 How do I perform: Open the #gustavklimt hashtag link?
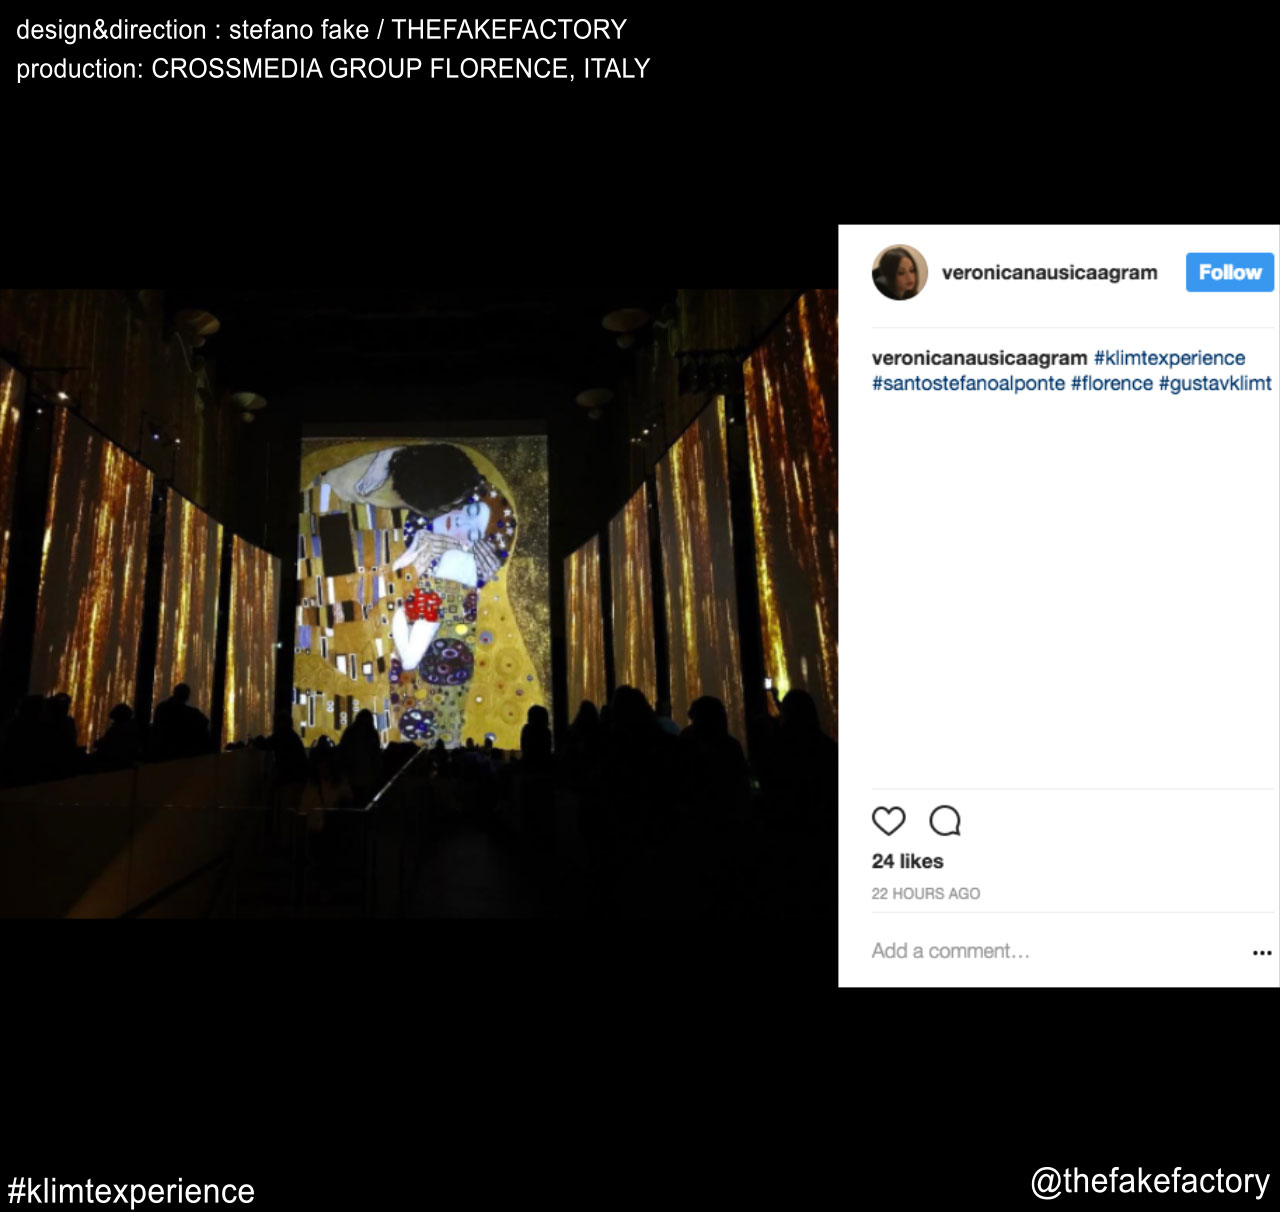coord(1215,383)
